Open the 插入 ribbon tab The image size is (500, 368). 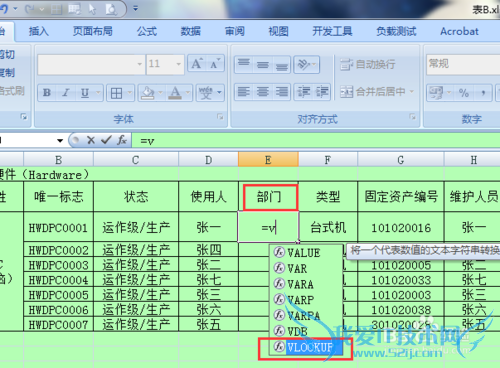39,31
